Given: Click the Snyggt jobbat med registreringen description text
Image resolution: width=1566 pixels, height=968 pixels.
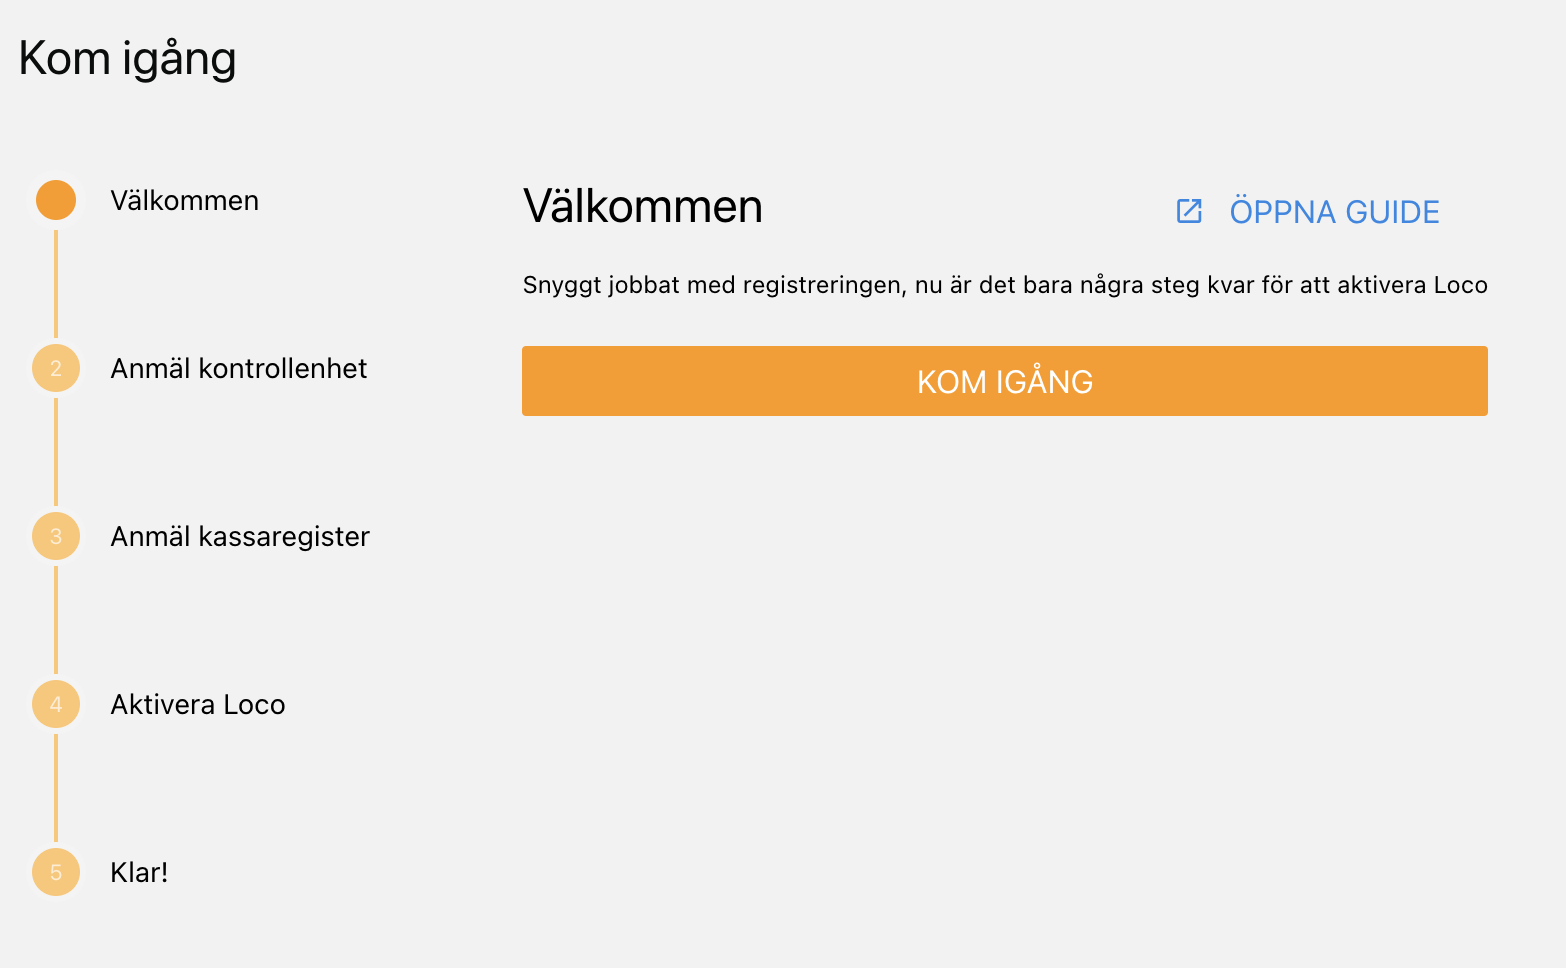Looking at the screenshot, I should click(1005, 285).
